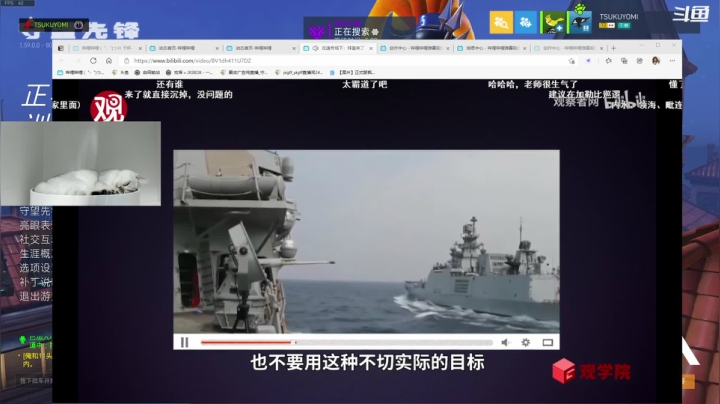Open browser profile avatar
Image resolution: width=720 pixels, height=404 pixels.
pos(656,61)
